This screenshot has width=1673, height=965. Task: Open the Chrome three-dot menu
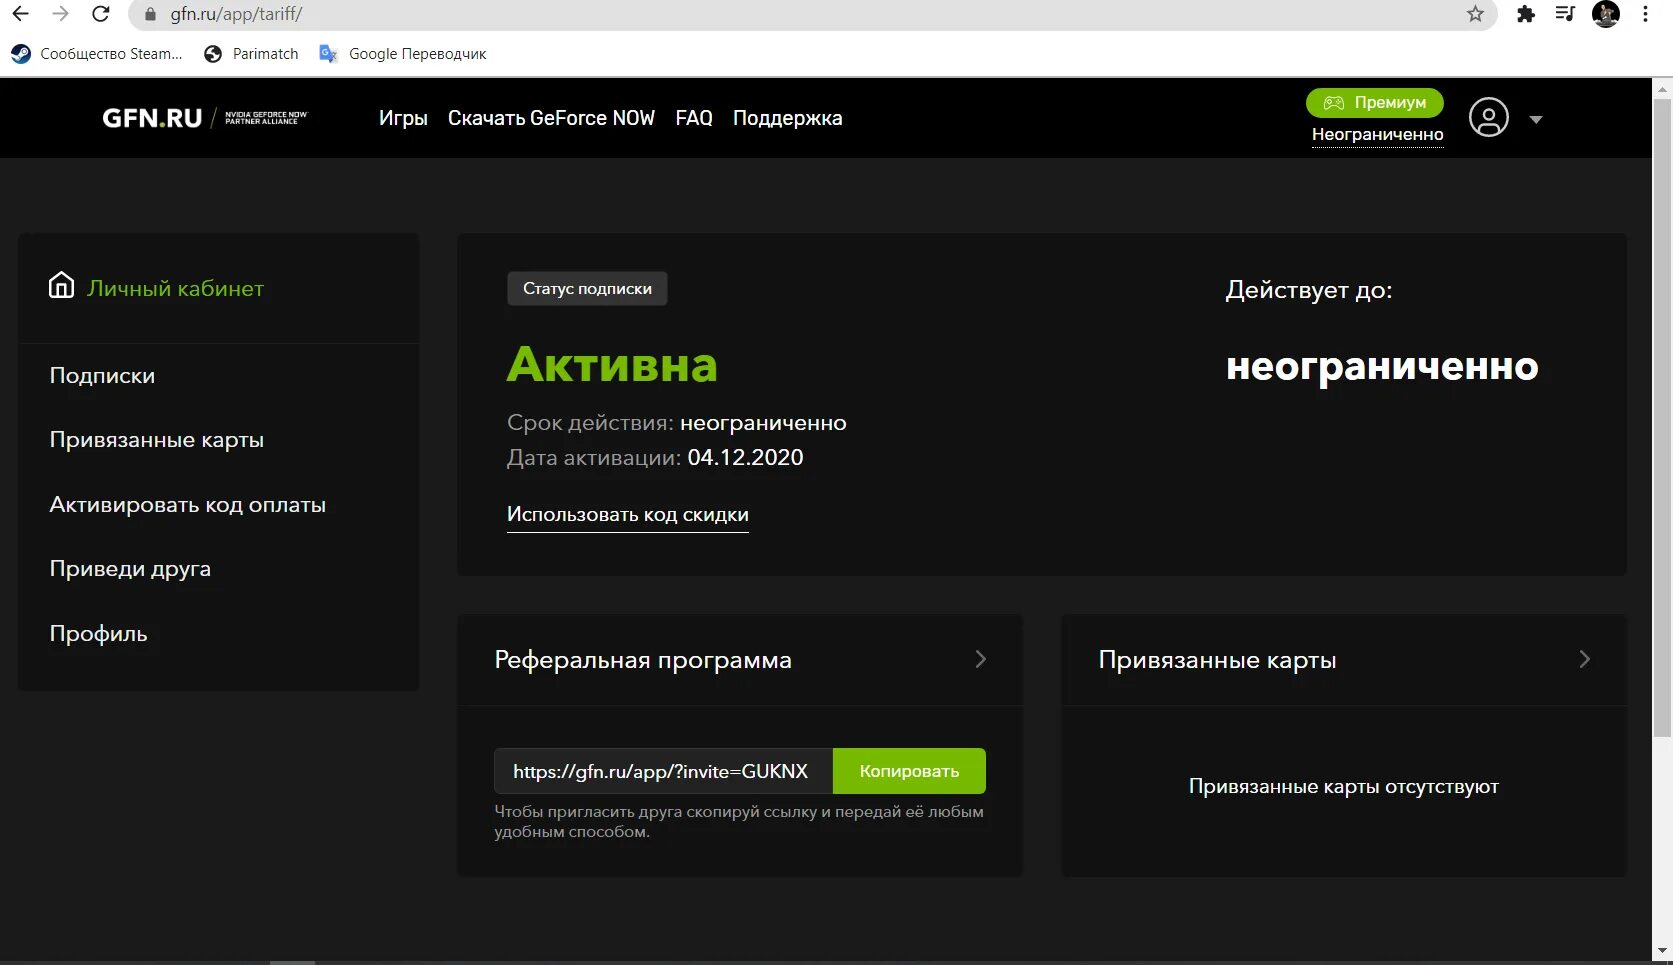[x=1645, y=14]
